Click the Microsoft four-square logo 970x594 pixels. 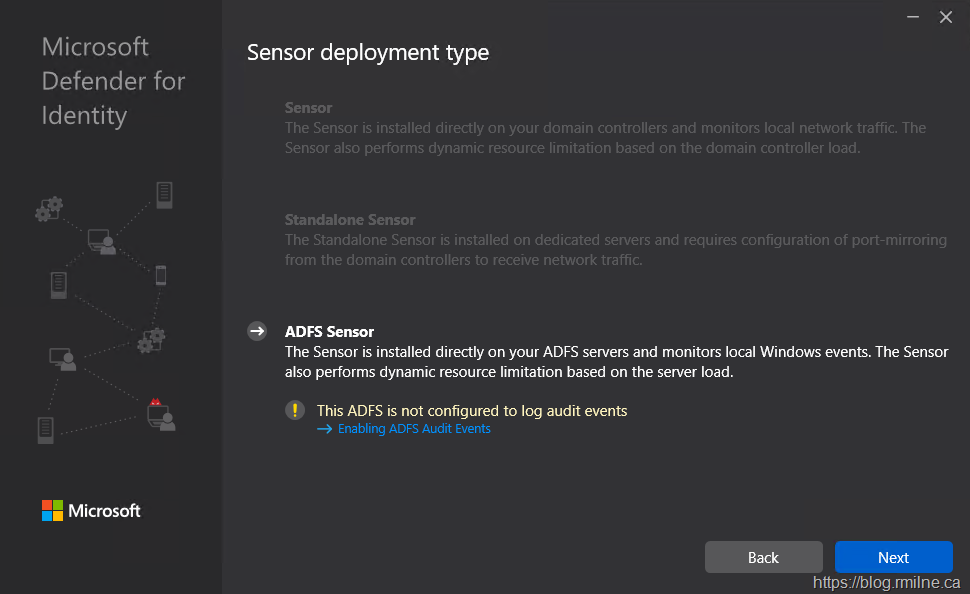point(52,511)
